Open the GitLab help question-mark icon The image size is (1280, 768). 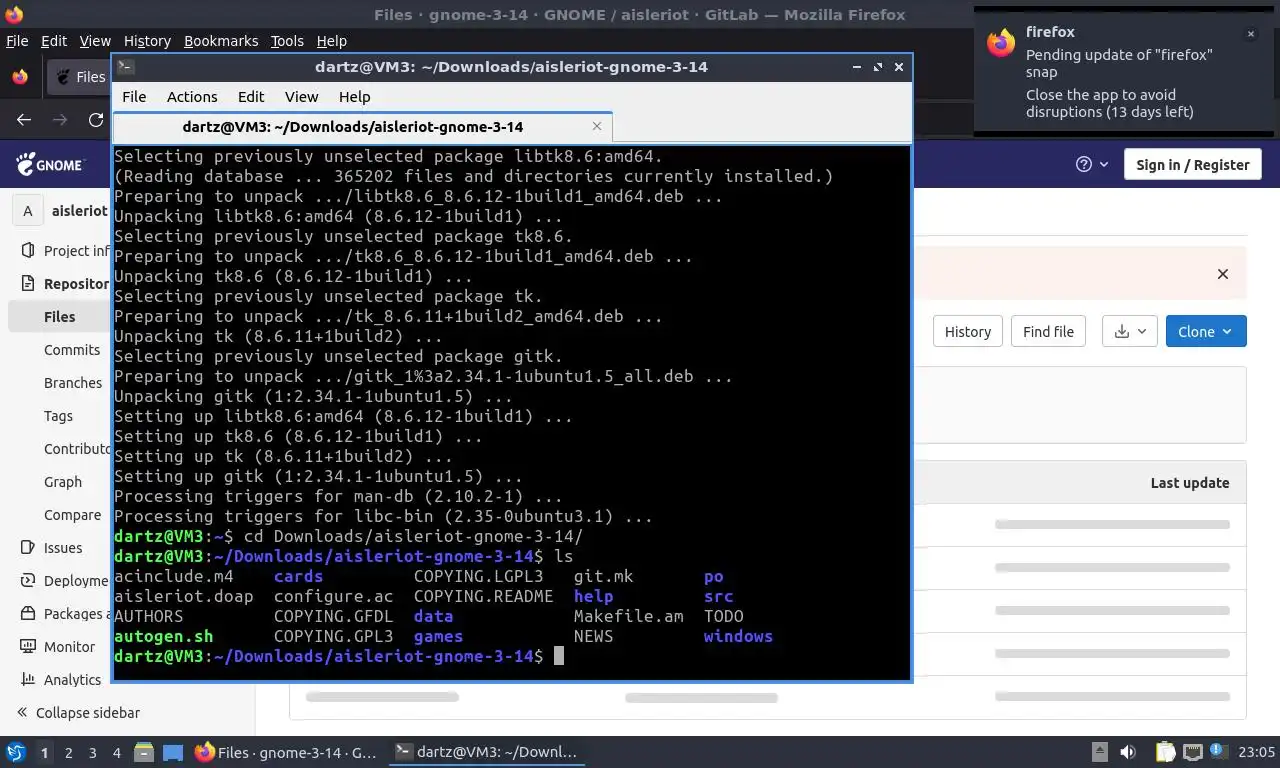[1084, 164]
